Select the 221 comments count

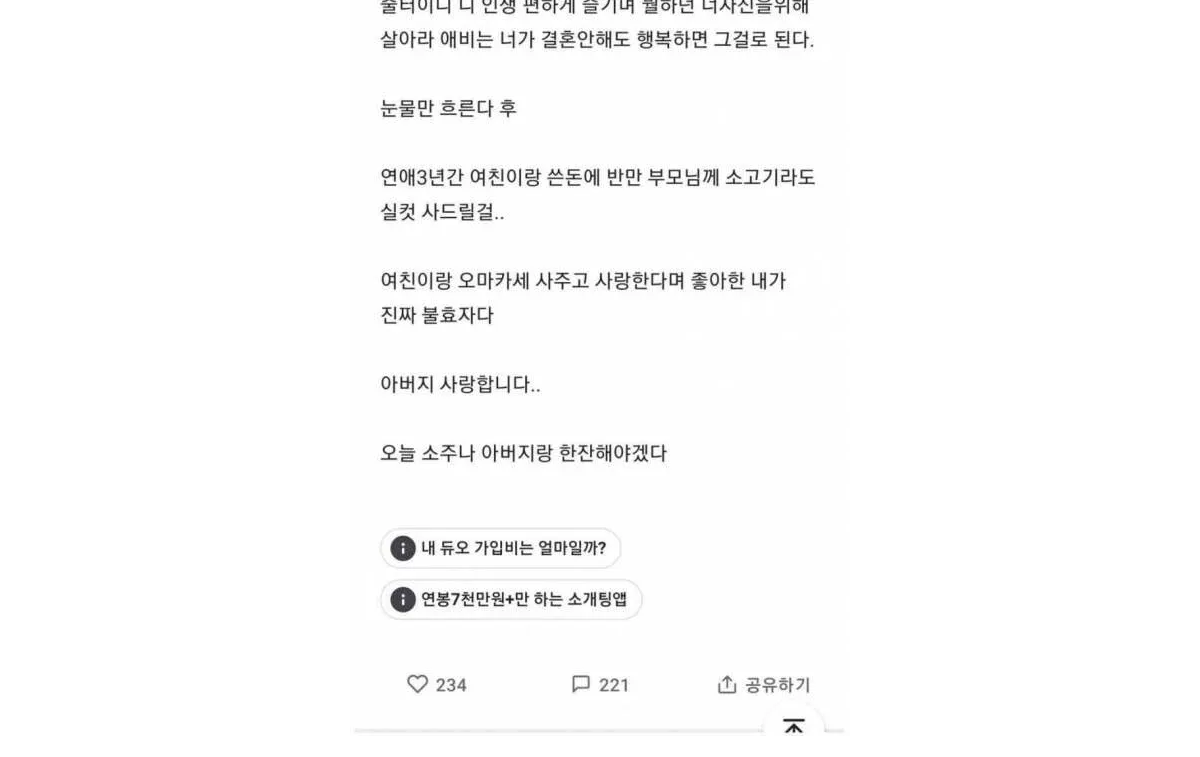click(x=614, y=685)
